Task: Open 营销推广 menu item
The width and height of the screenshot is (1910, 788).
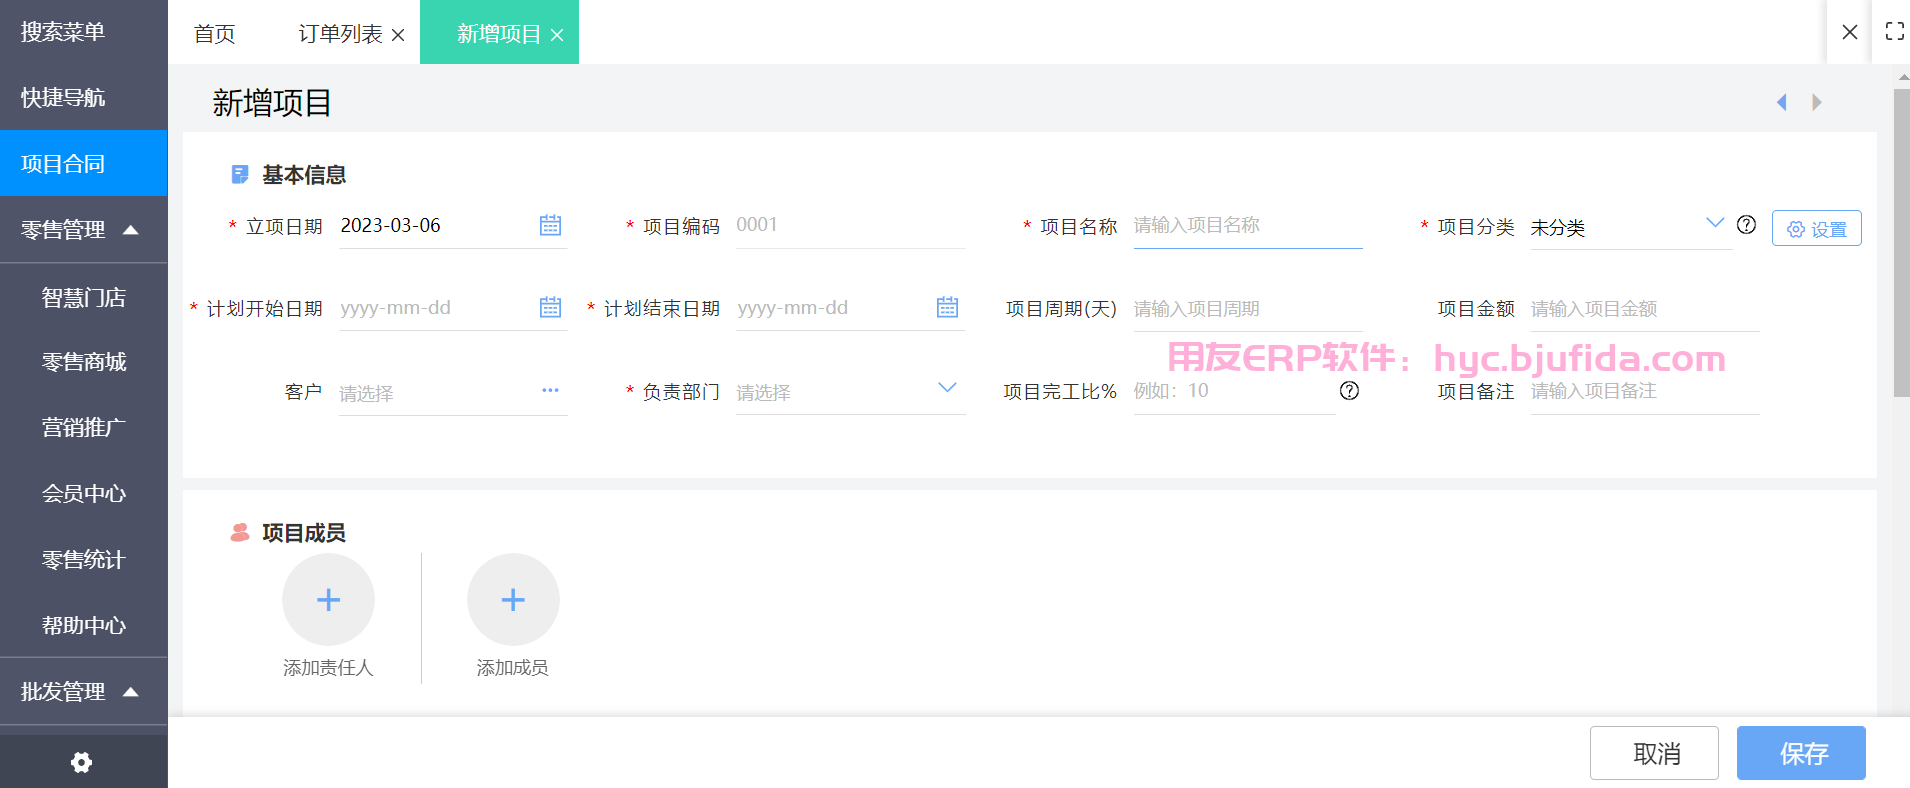Action: [84, 428]
